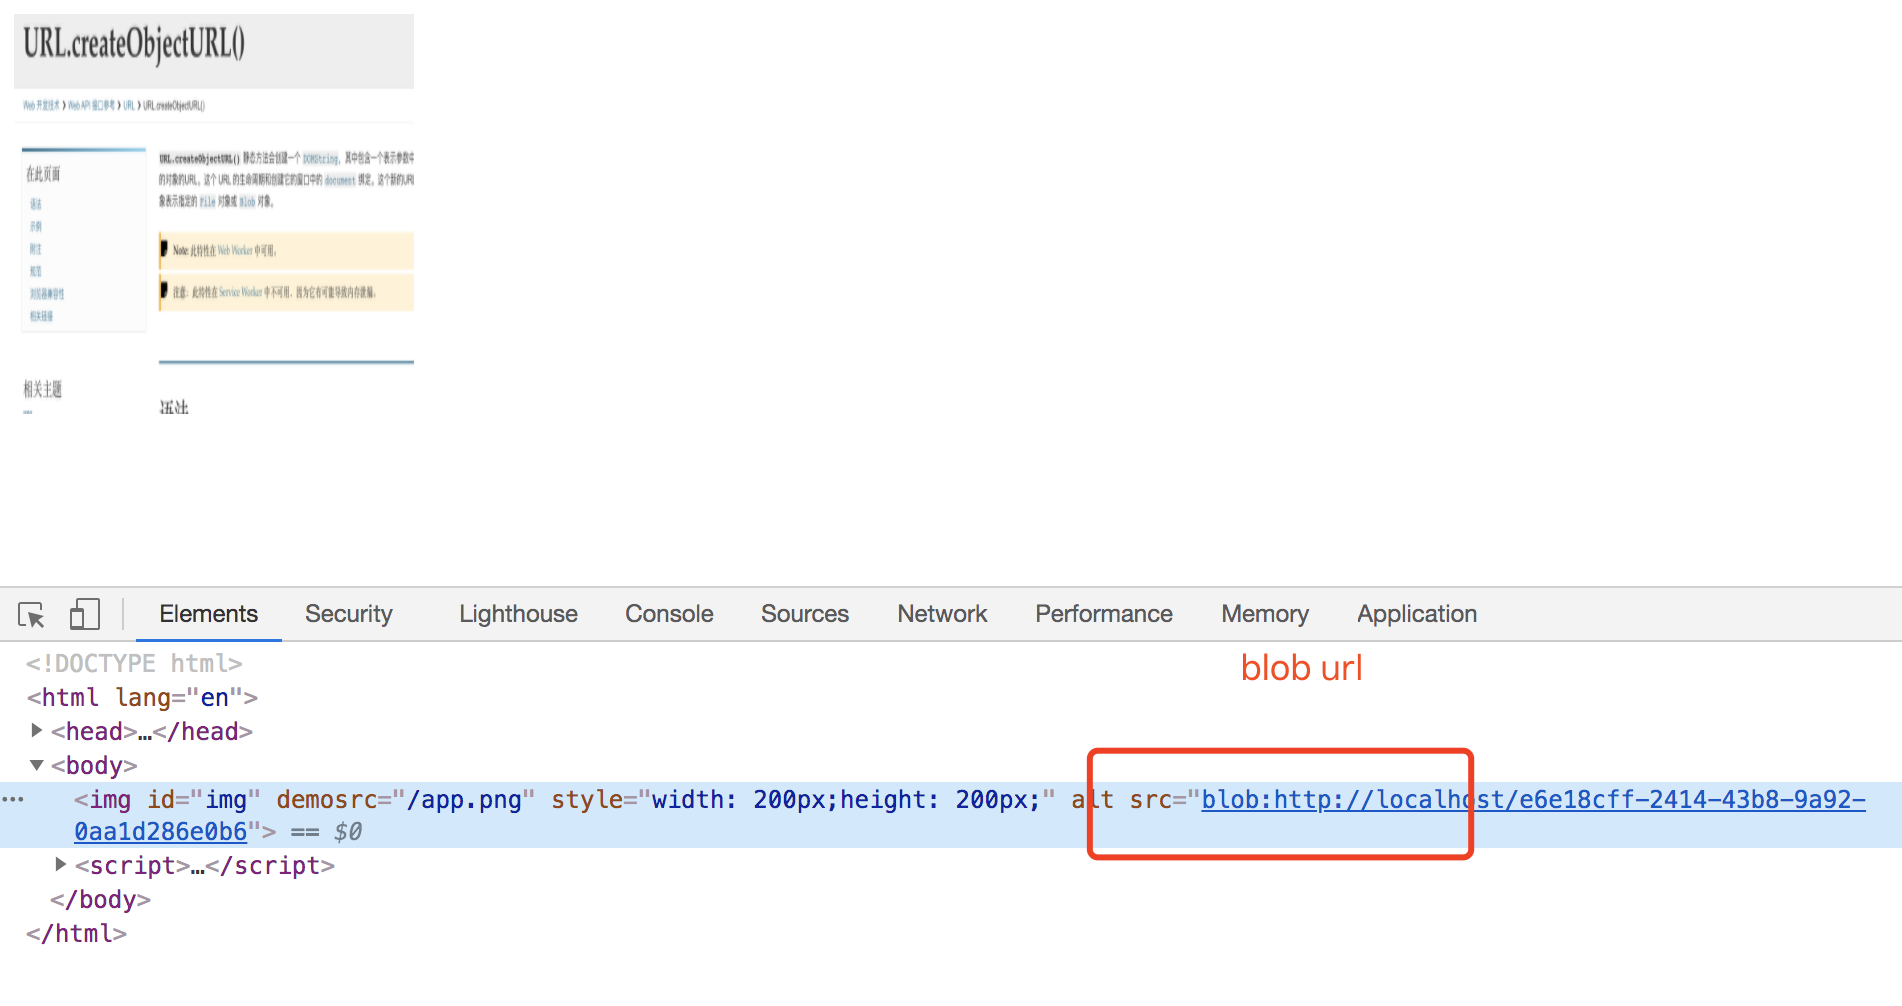Open the Lighthouse tab
1902x1006 pixels.
(x=518, y=614)
